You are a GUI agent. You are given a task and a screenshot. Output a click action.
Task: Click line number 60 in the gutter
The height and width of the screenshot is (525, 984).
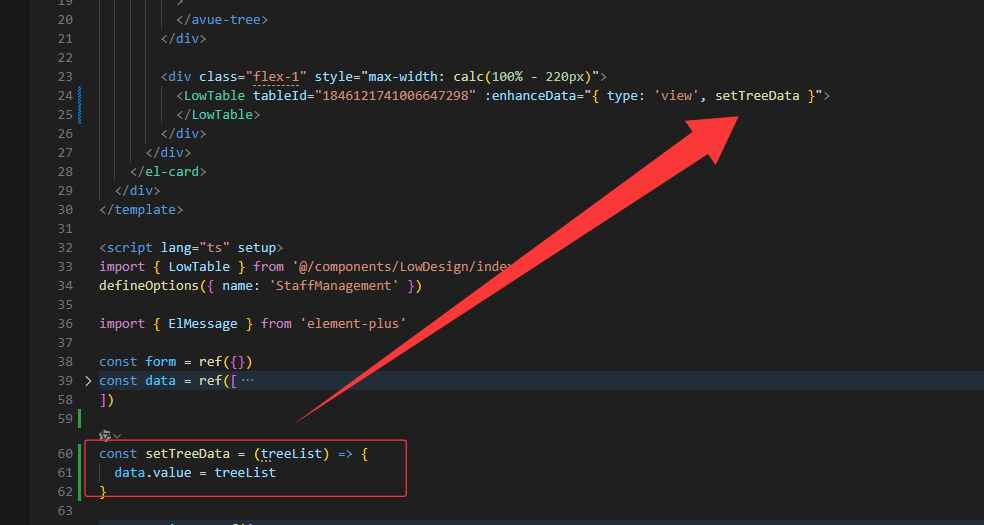coord(65,454)
